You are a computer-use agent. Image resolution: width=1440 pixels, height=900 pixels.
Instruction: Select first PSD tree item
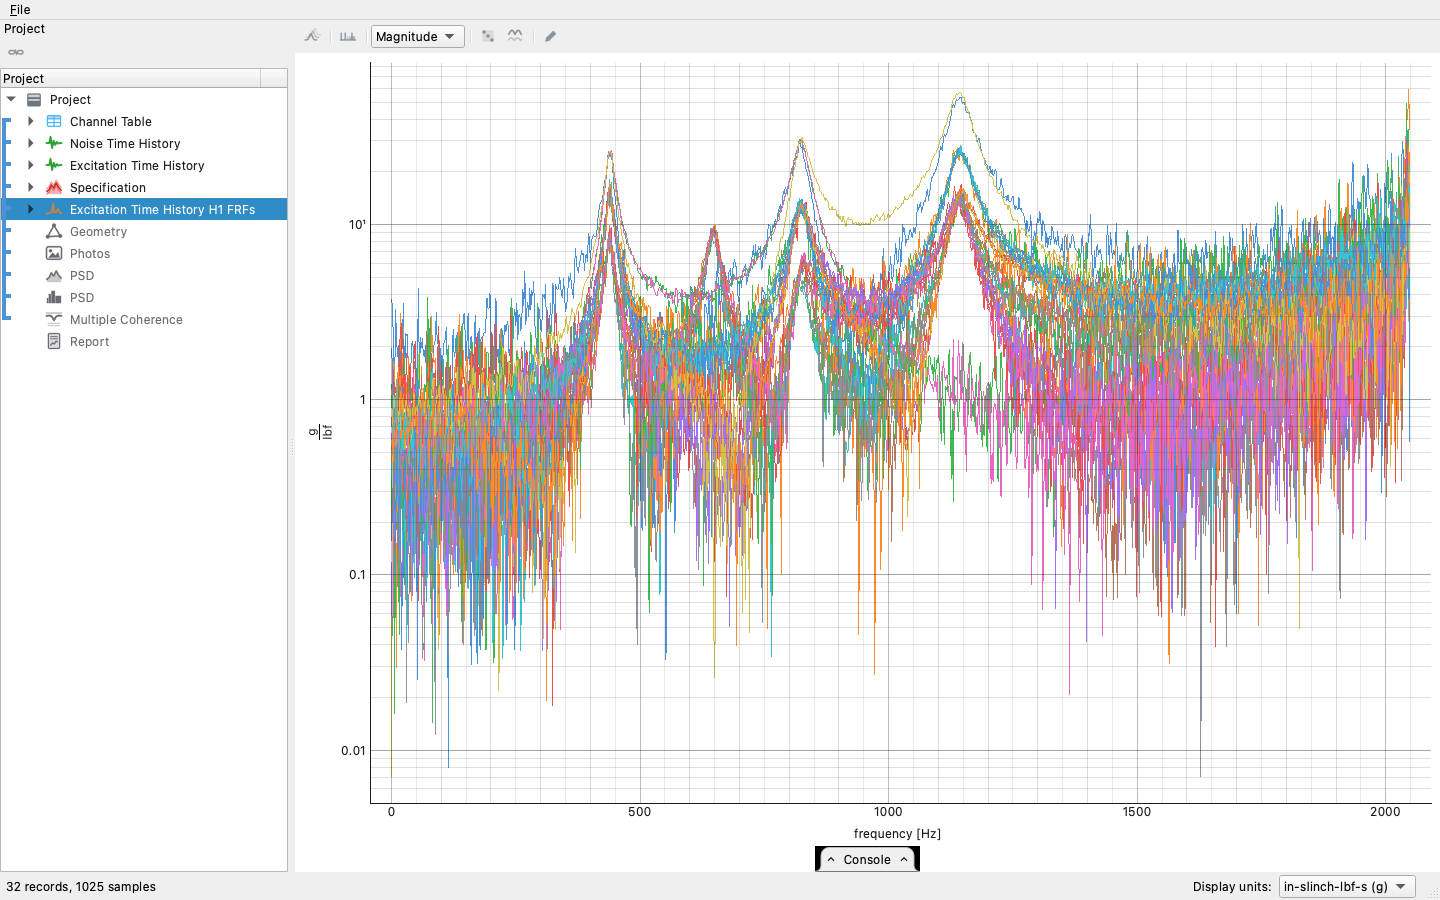coord(82,275)
